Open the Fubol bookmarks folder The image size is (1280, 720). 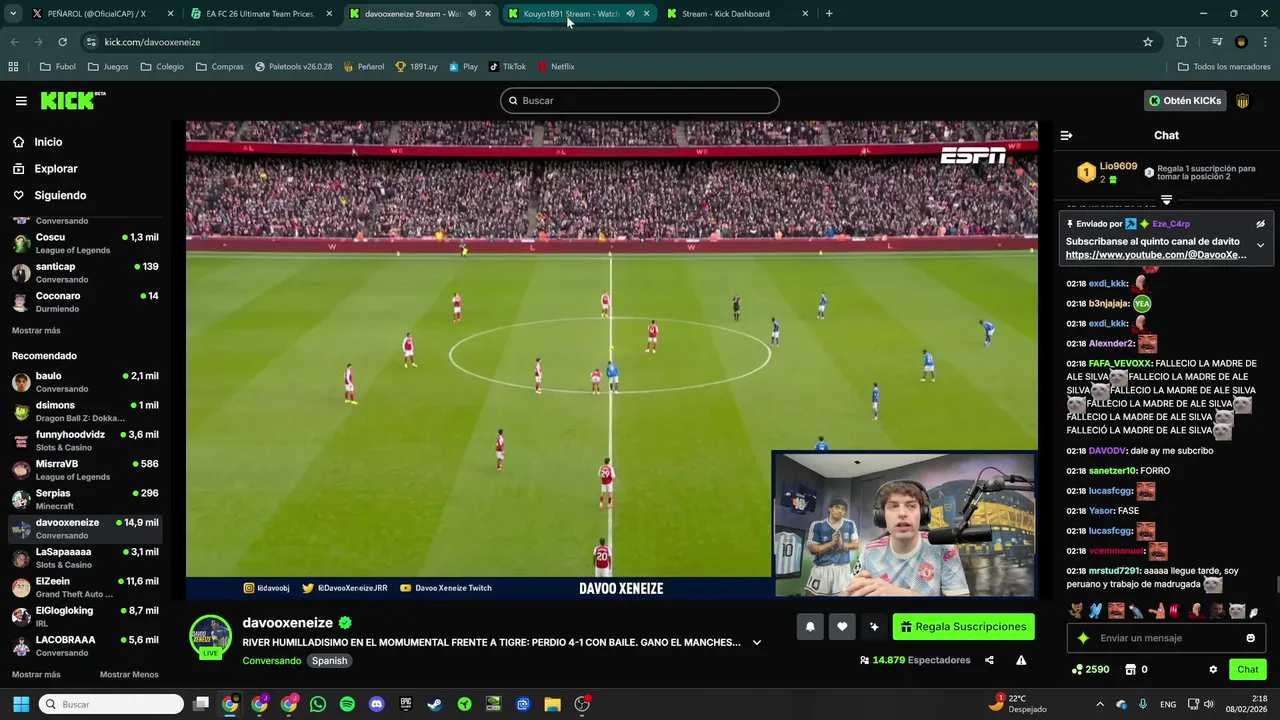(x=57, y=67)
